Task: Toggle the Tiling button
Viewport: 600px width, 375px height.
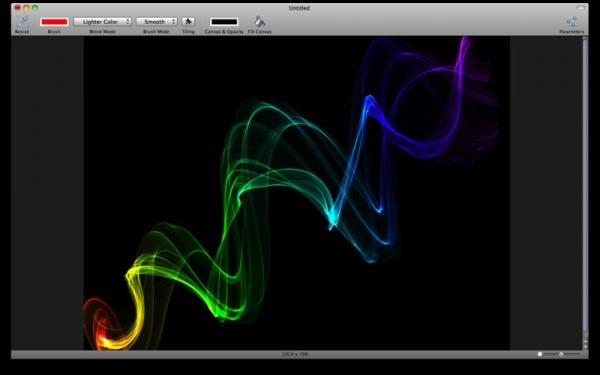Action: coord(188,22)
